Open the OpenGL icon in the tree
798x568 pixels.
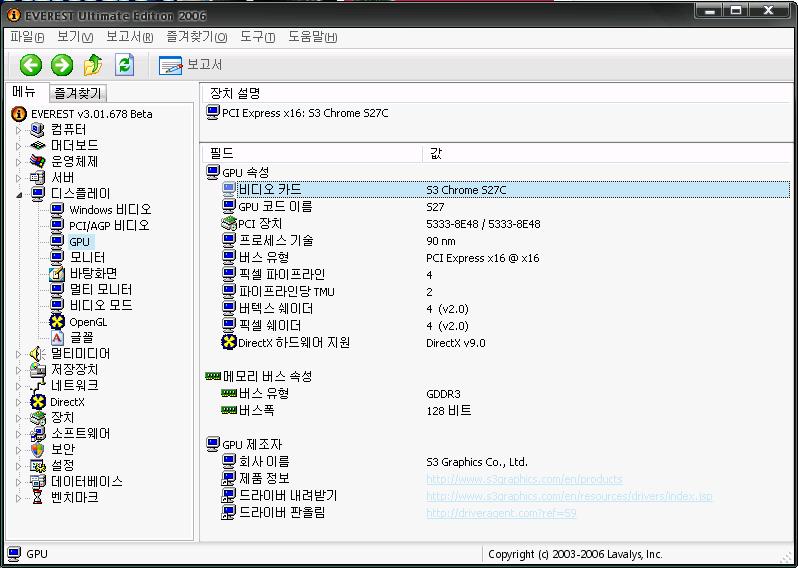[57, 322]
